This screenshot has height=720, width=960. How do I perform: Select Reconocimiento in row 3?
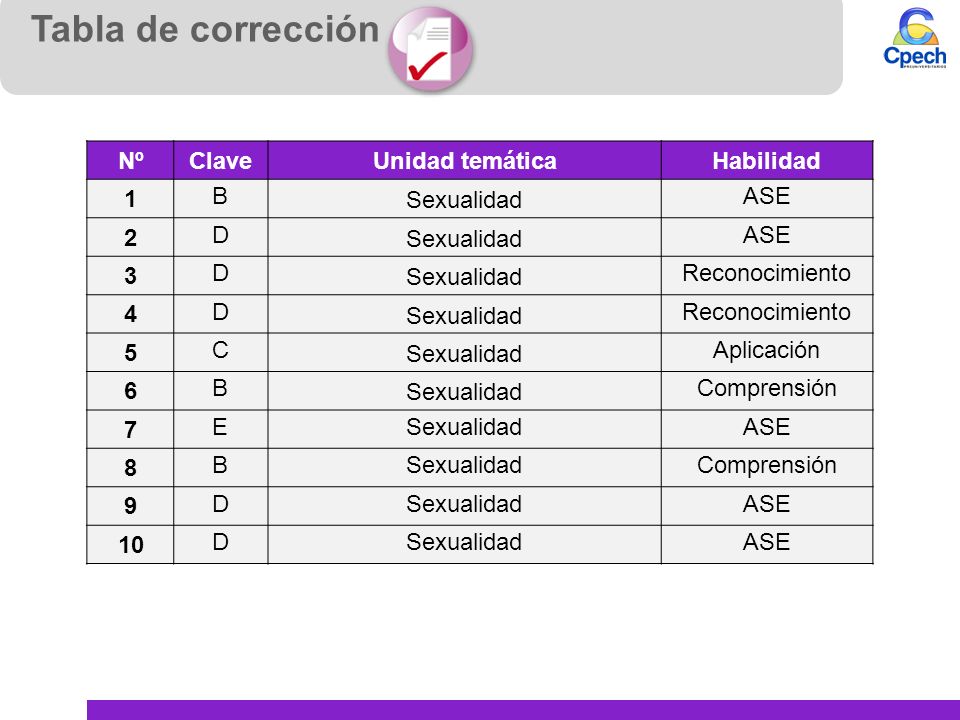coord(767,273)
